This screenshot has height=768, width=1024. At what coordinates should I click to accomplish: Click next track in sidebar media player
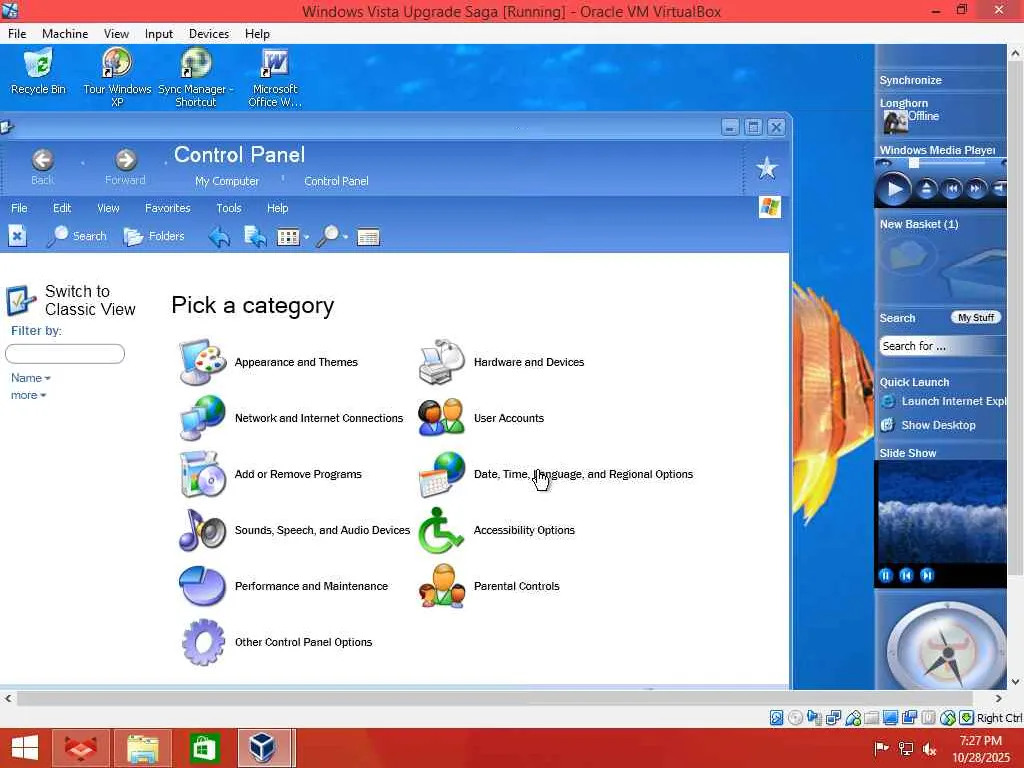coord(976,189)
